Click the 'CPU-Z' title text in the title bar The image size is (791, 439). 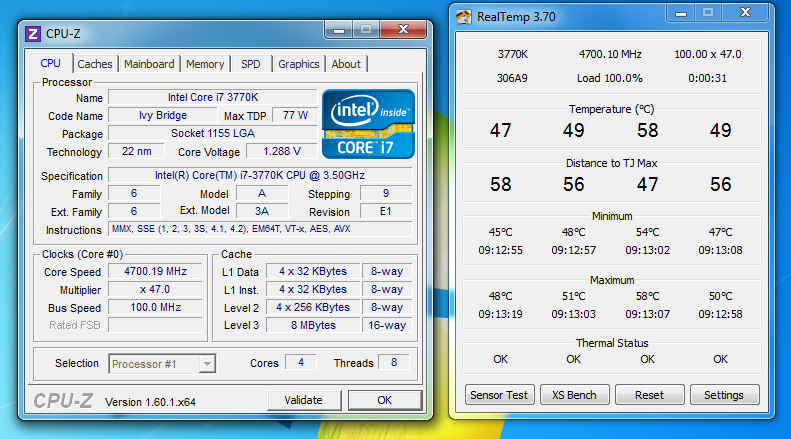[x=63, y=34]
